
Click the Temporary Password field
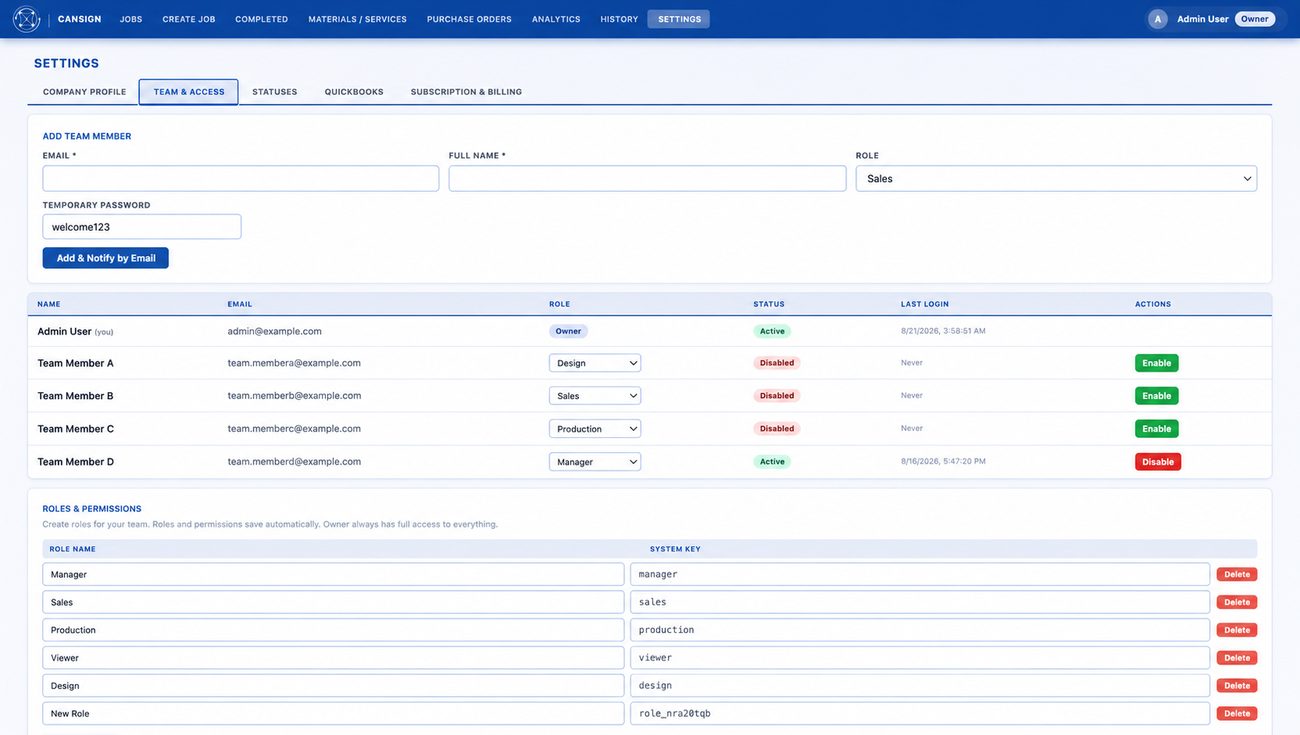coord(142,227)
